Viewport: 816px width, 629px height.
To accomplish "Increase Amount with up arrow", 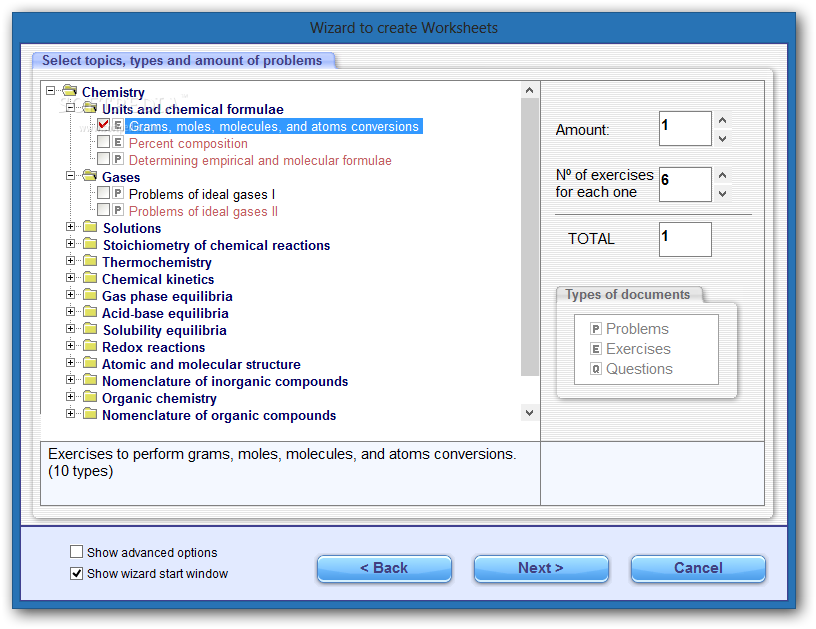I will click(722, 121).
